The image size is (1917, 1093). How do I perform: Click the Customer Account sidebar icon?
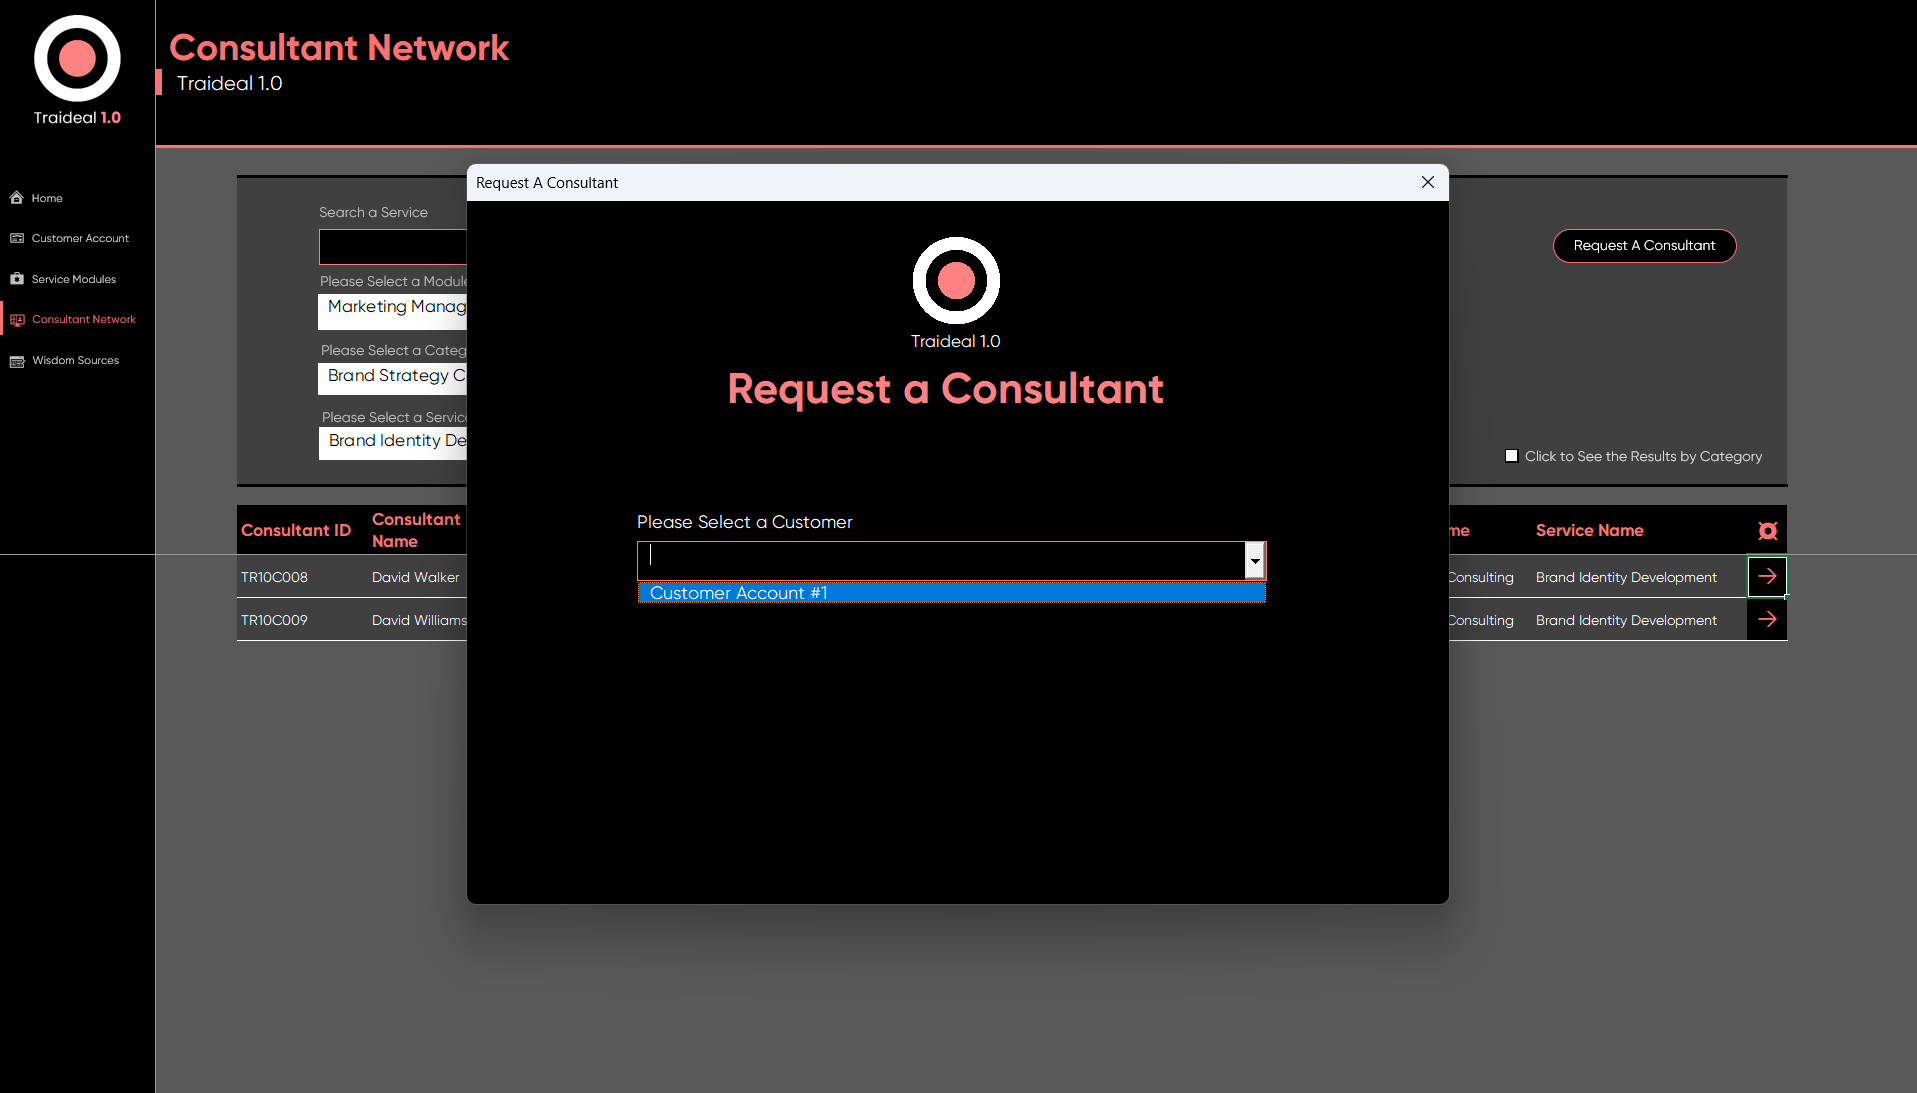[17, 239]
